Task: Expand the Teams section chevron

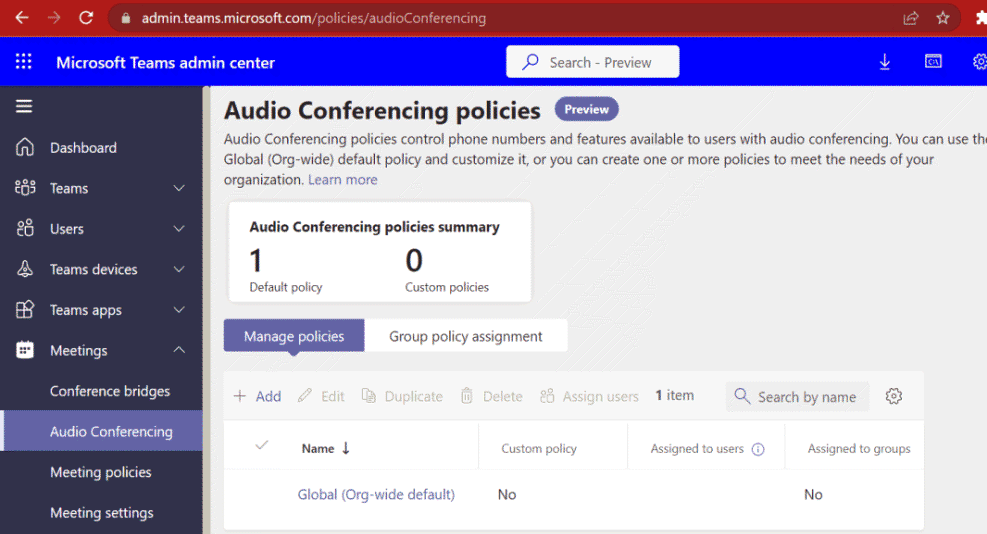Action: point(179,188)
